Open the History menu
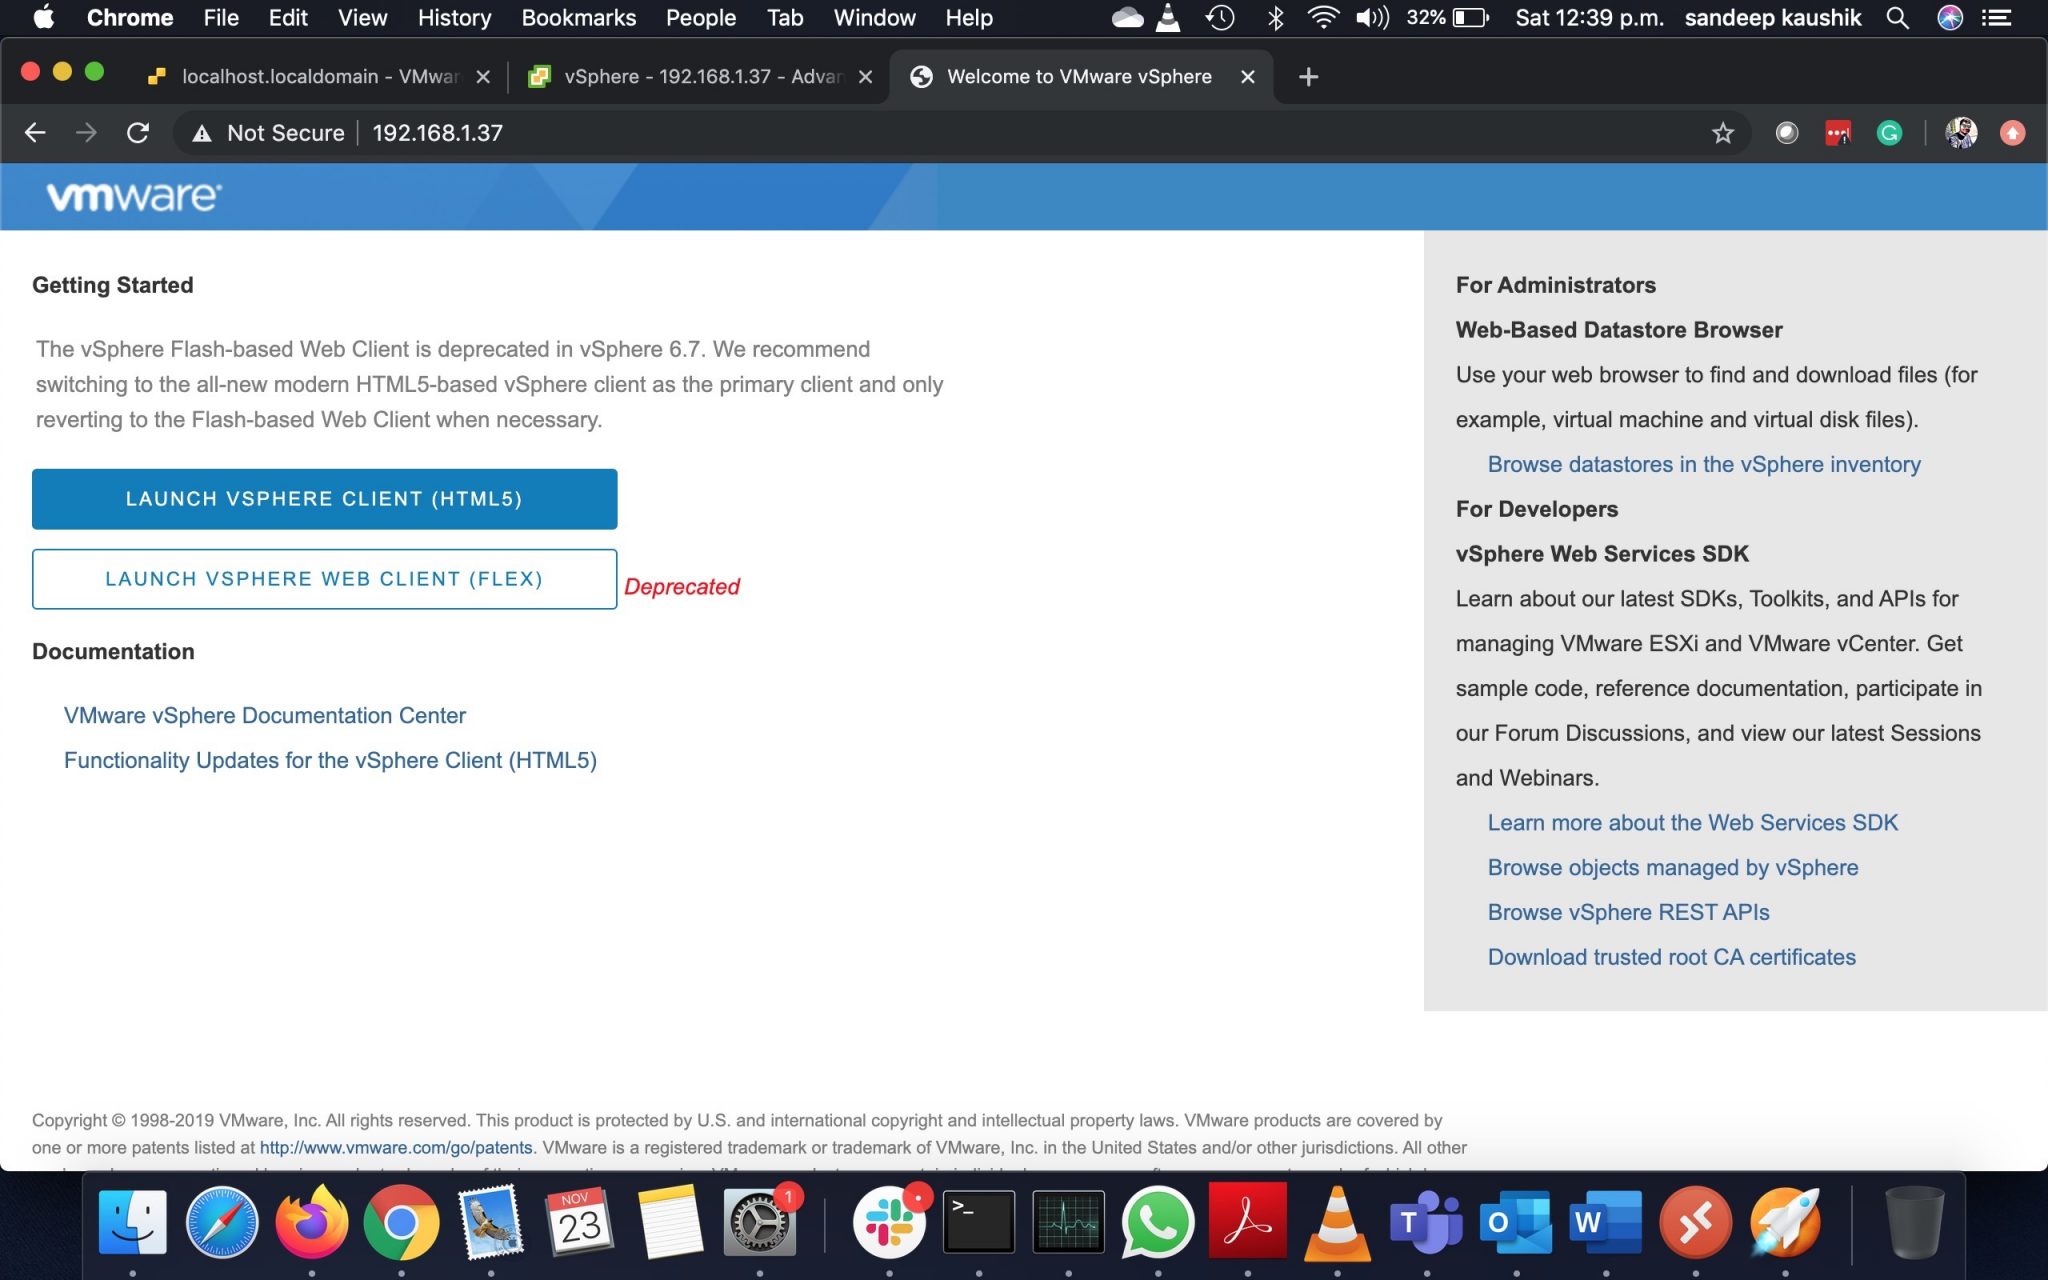The width and height of the screenshot is (2048, 1280). tap(454, 18)
